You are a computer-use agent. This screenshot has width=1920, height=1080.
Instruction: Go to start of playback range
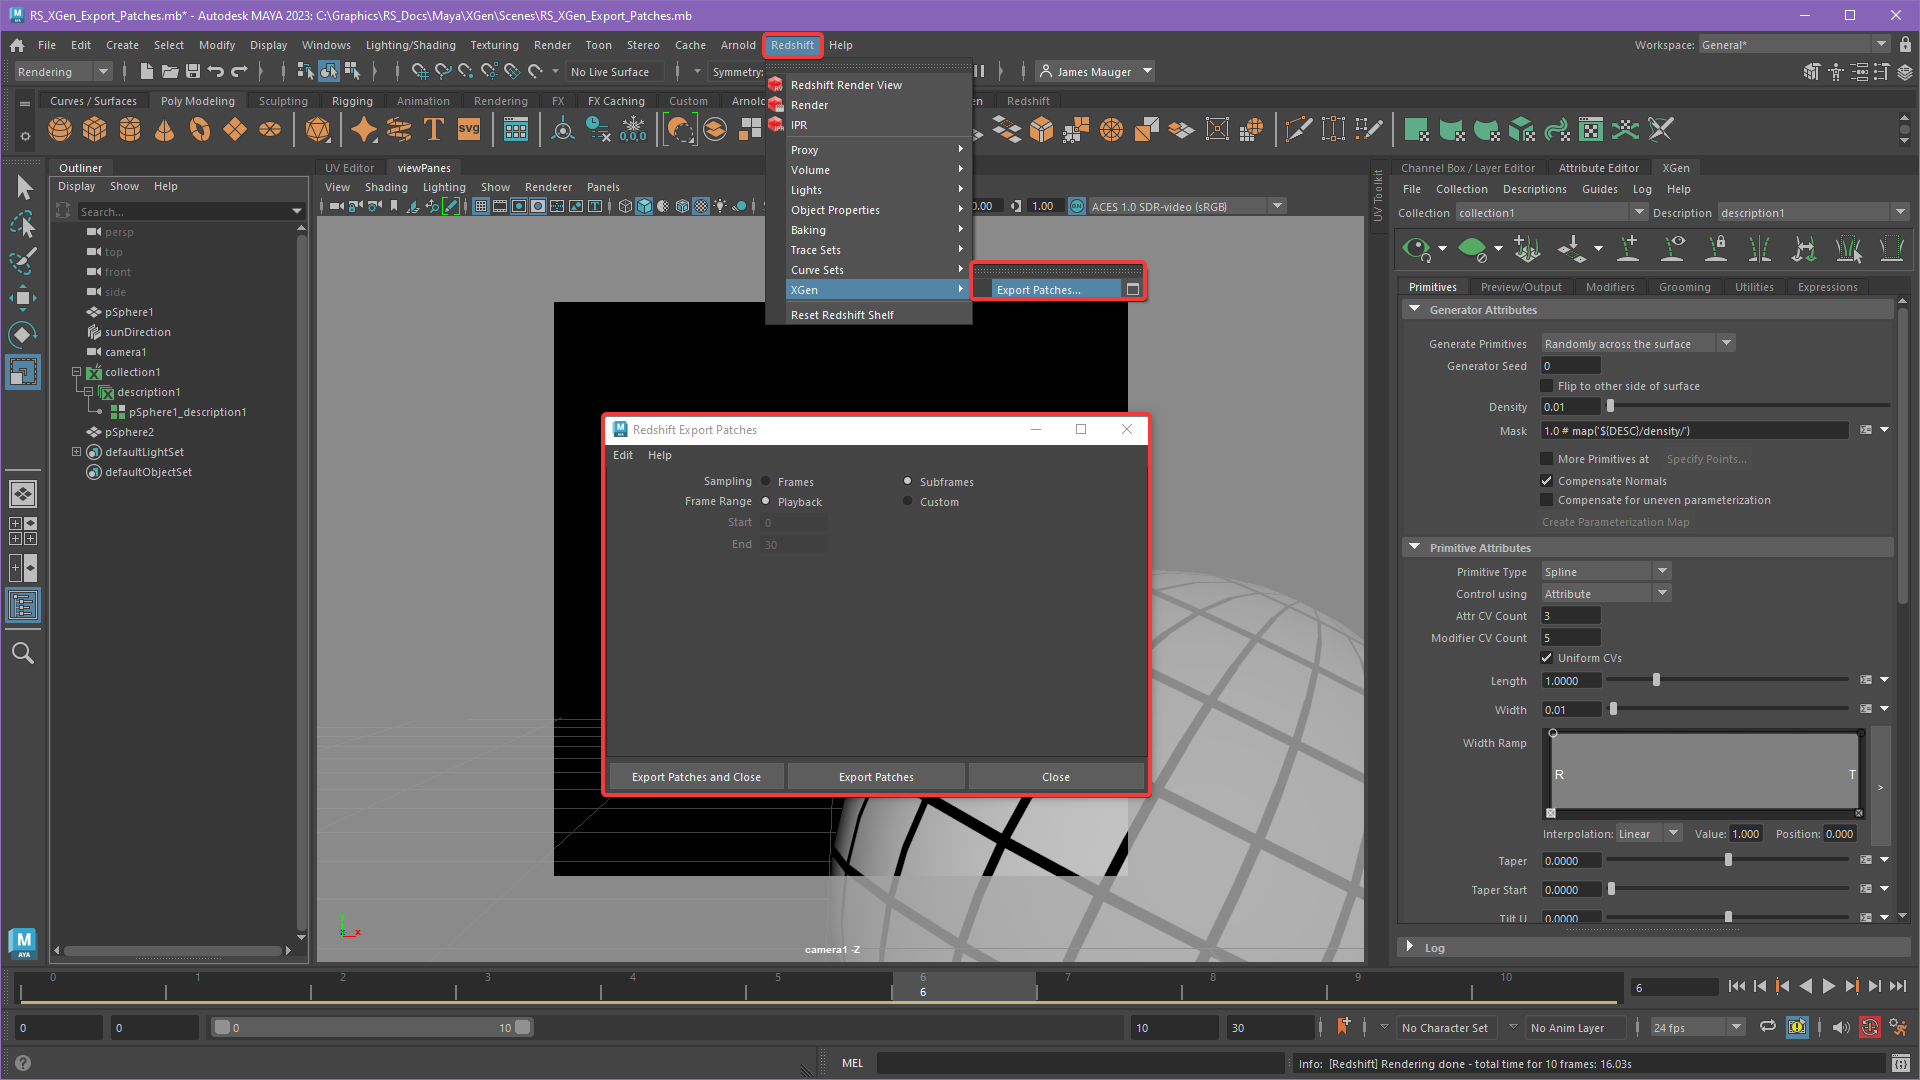tap(1737, 987)
